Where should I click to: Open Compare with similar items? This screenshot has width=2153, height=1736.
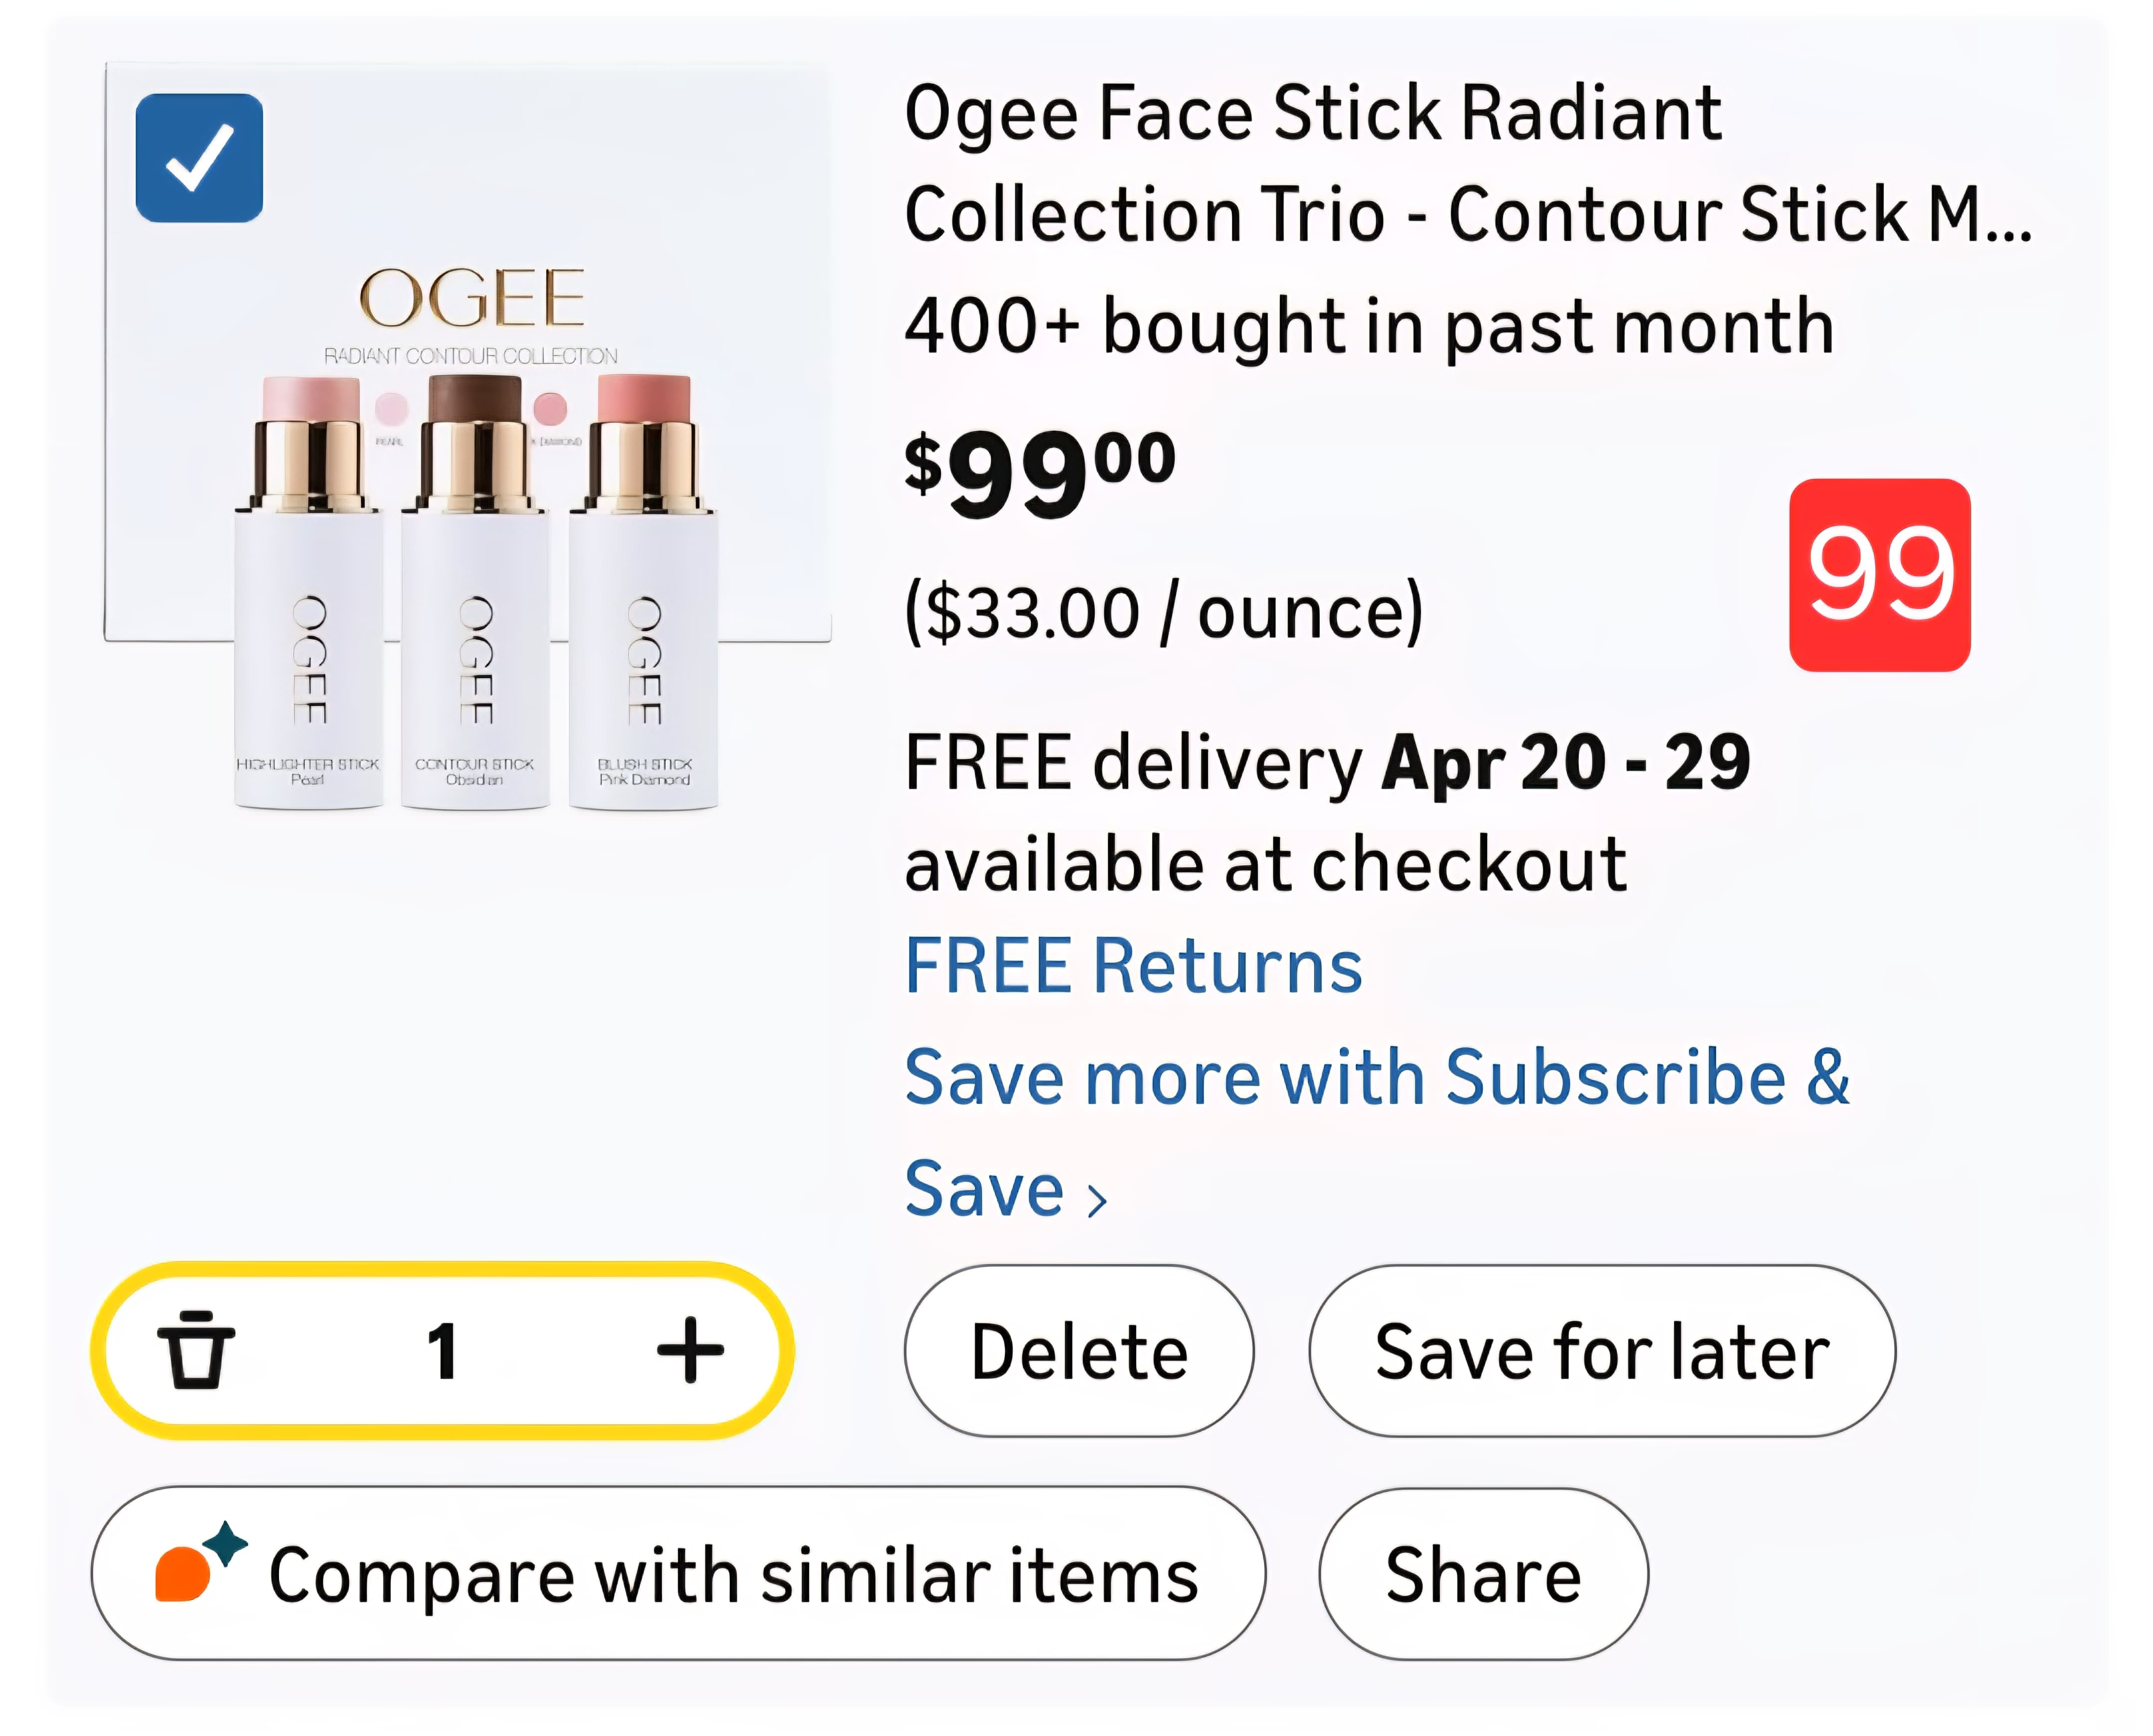point(732,1576)
